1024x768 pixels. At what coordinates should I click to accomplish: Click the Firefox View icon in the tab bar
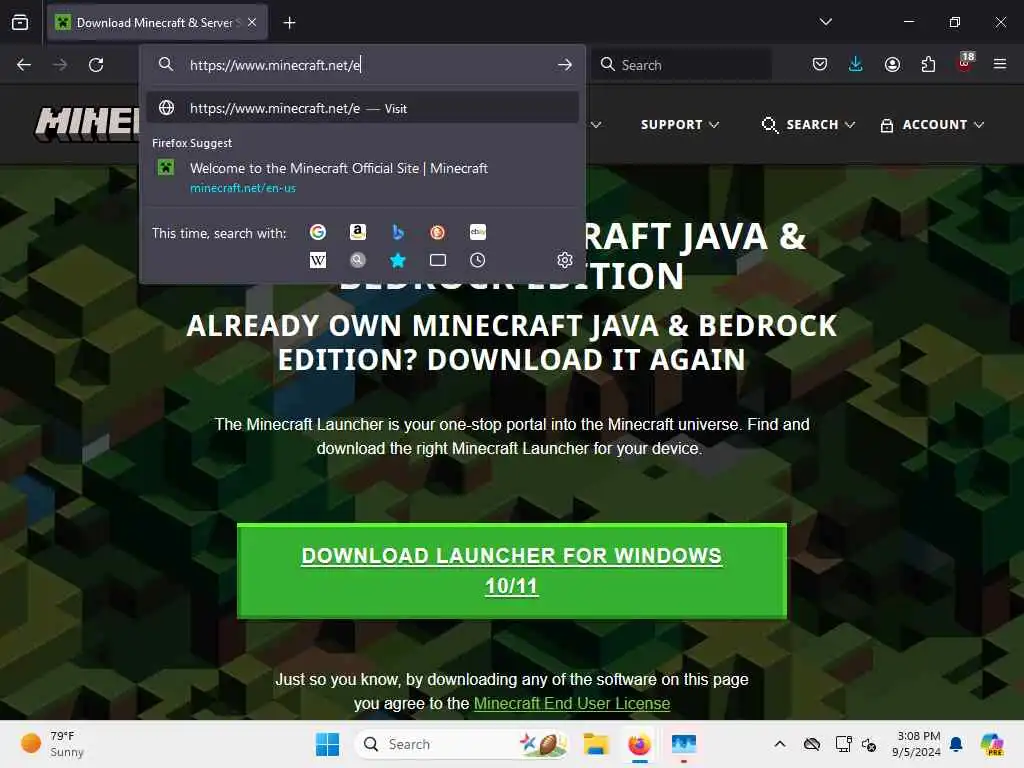click(20, 23)
